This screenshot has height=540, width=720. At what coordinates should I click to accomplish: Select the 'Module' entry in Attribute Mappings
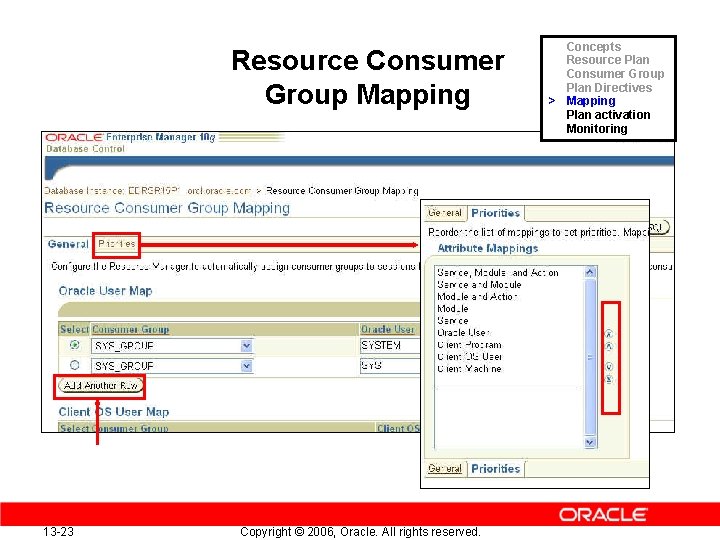[453, 309]
